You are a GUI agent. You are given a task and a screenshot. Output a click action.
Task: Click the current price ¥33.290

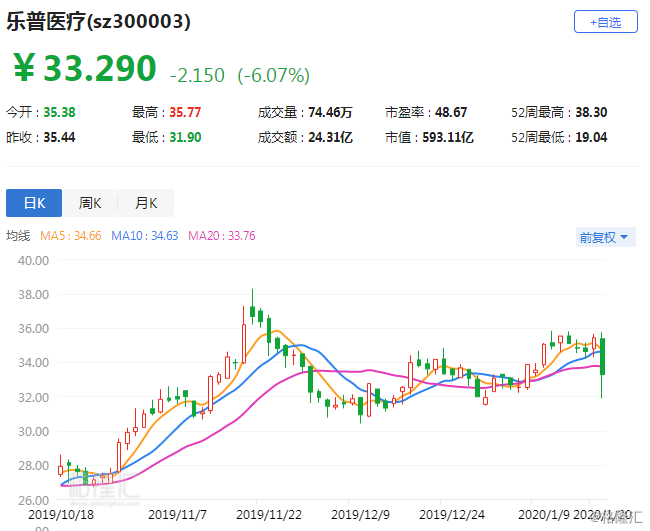[85, 68]
